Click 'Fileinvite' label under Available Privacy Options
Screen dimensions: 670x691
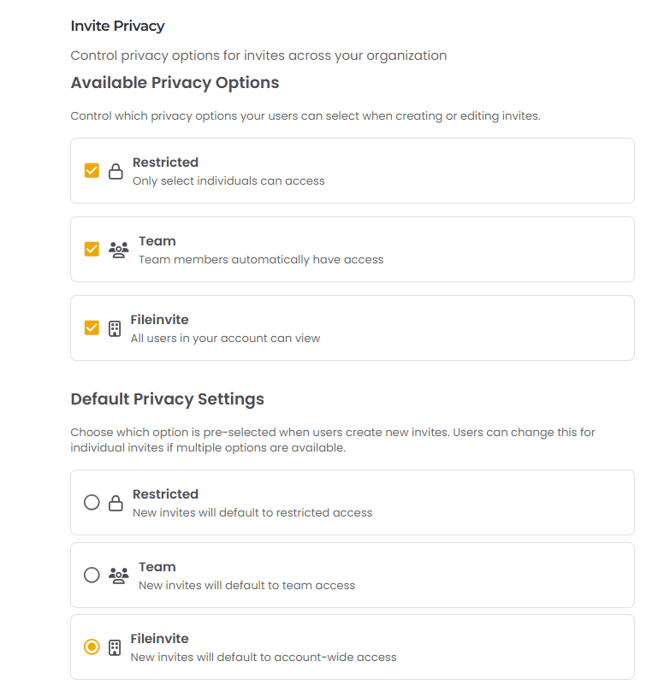[x=159, y=320]
